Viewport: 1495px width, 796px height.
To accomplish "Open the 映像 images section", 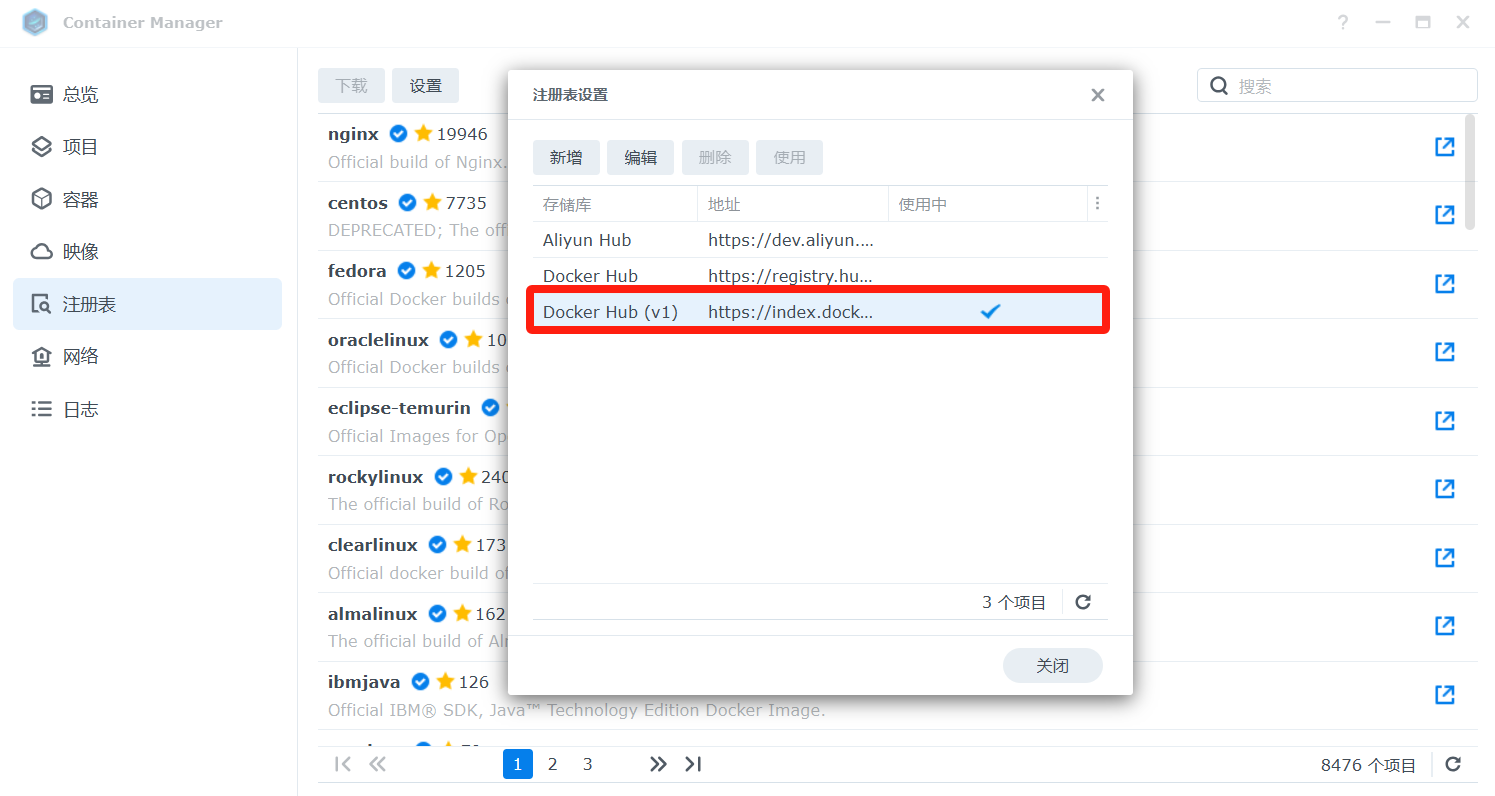I will (80, 252).
